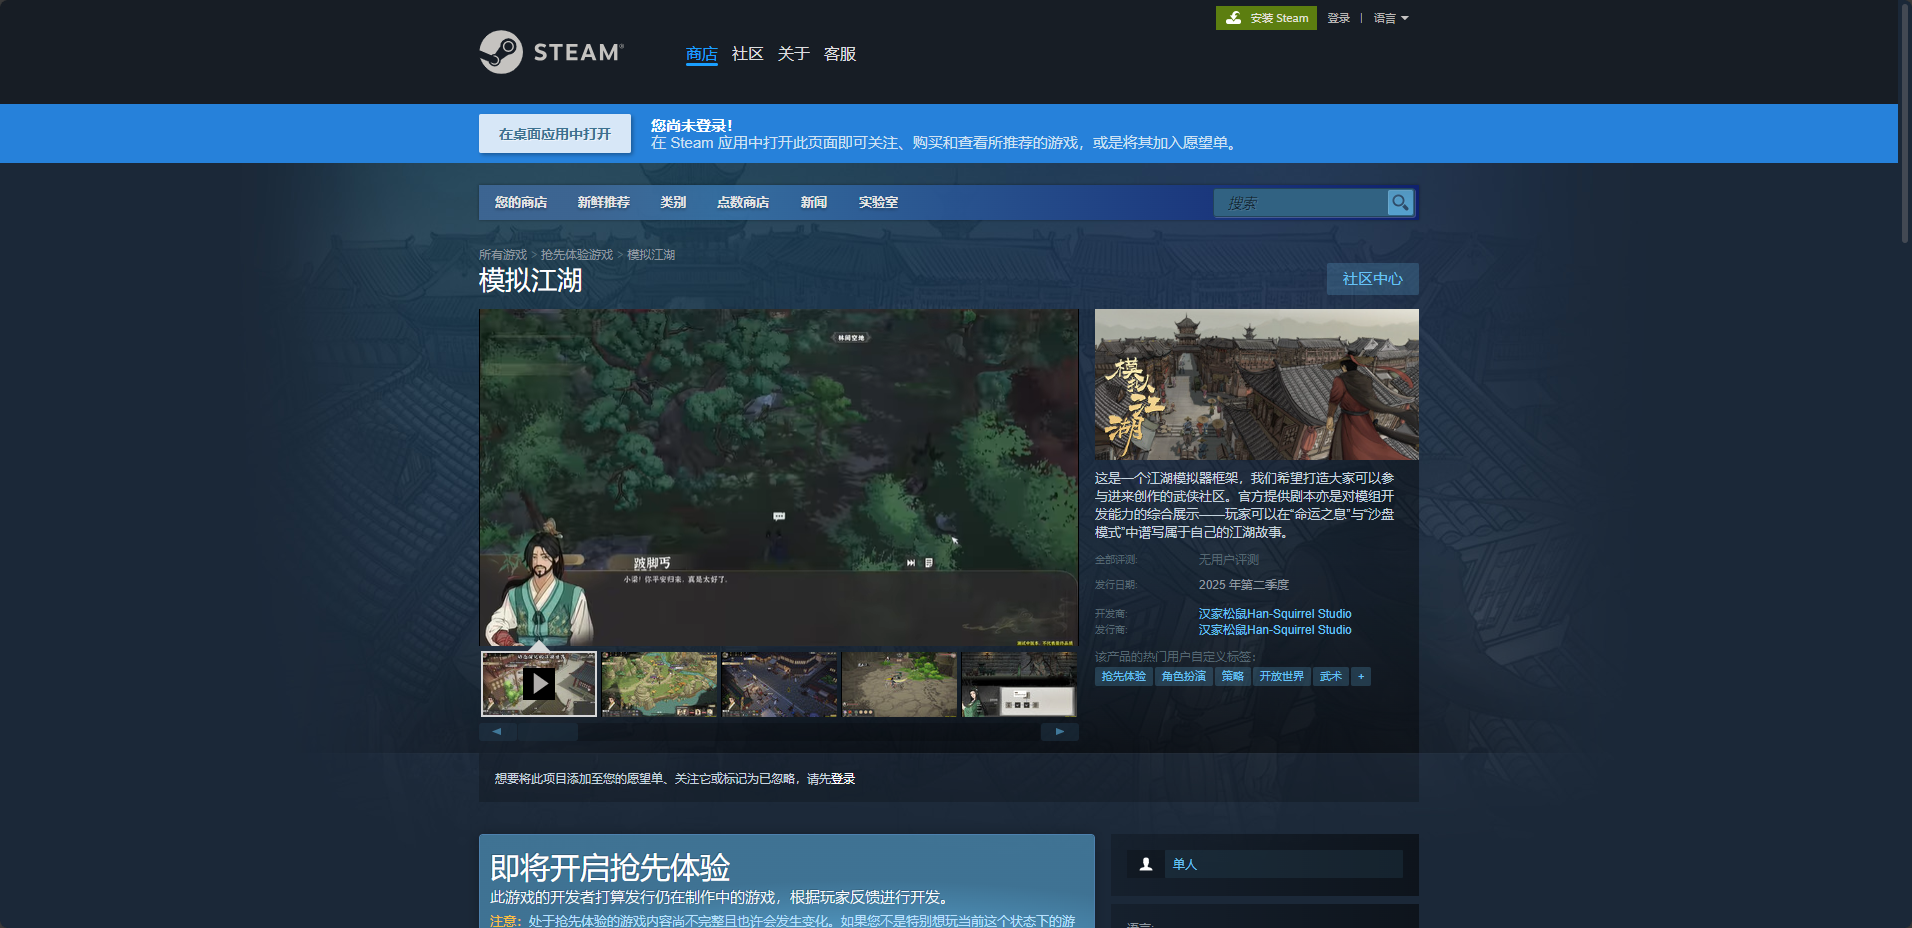Click the left arrow of thumbnail strip
This screenshot has height=928, width=1912.
[497, 731]
